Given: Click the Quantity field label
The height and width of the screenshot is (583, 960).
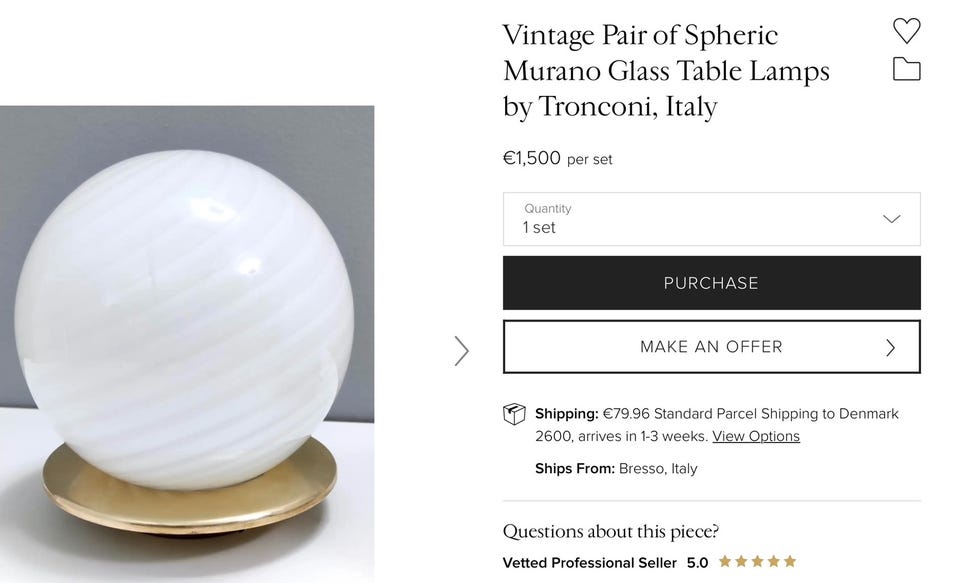Looking at the screenshot, I should click(547, 208).
